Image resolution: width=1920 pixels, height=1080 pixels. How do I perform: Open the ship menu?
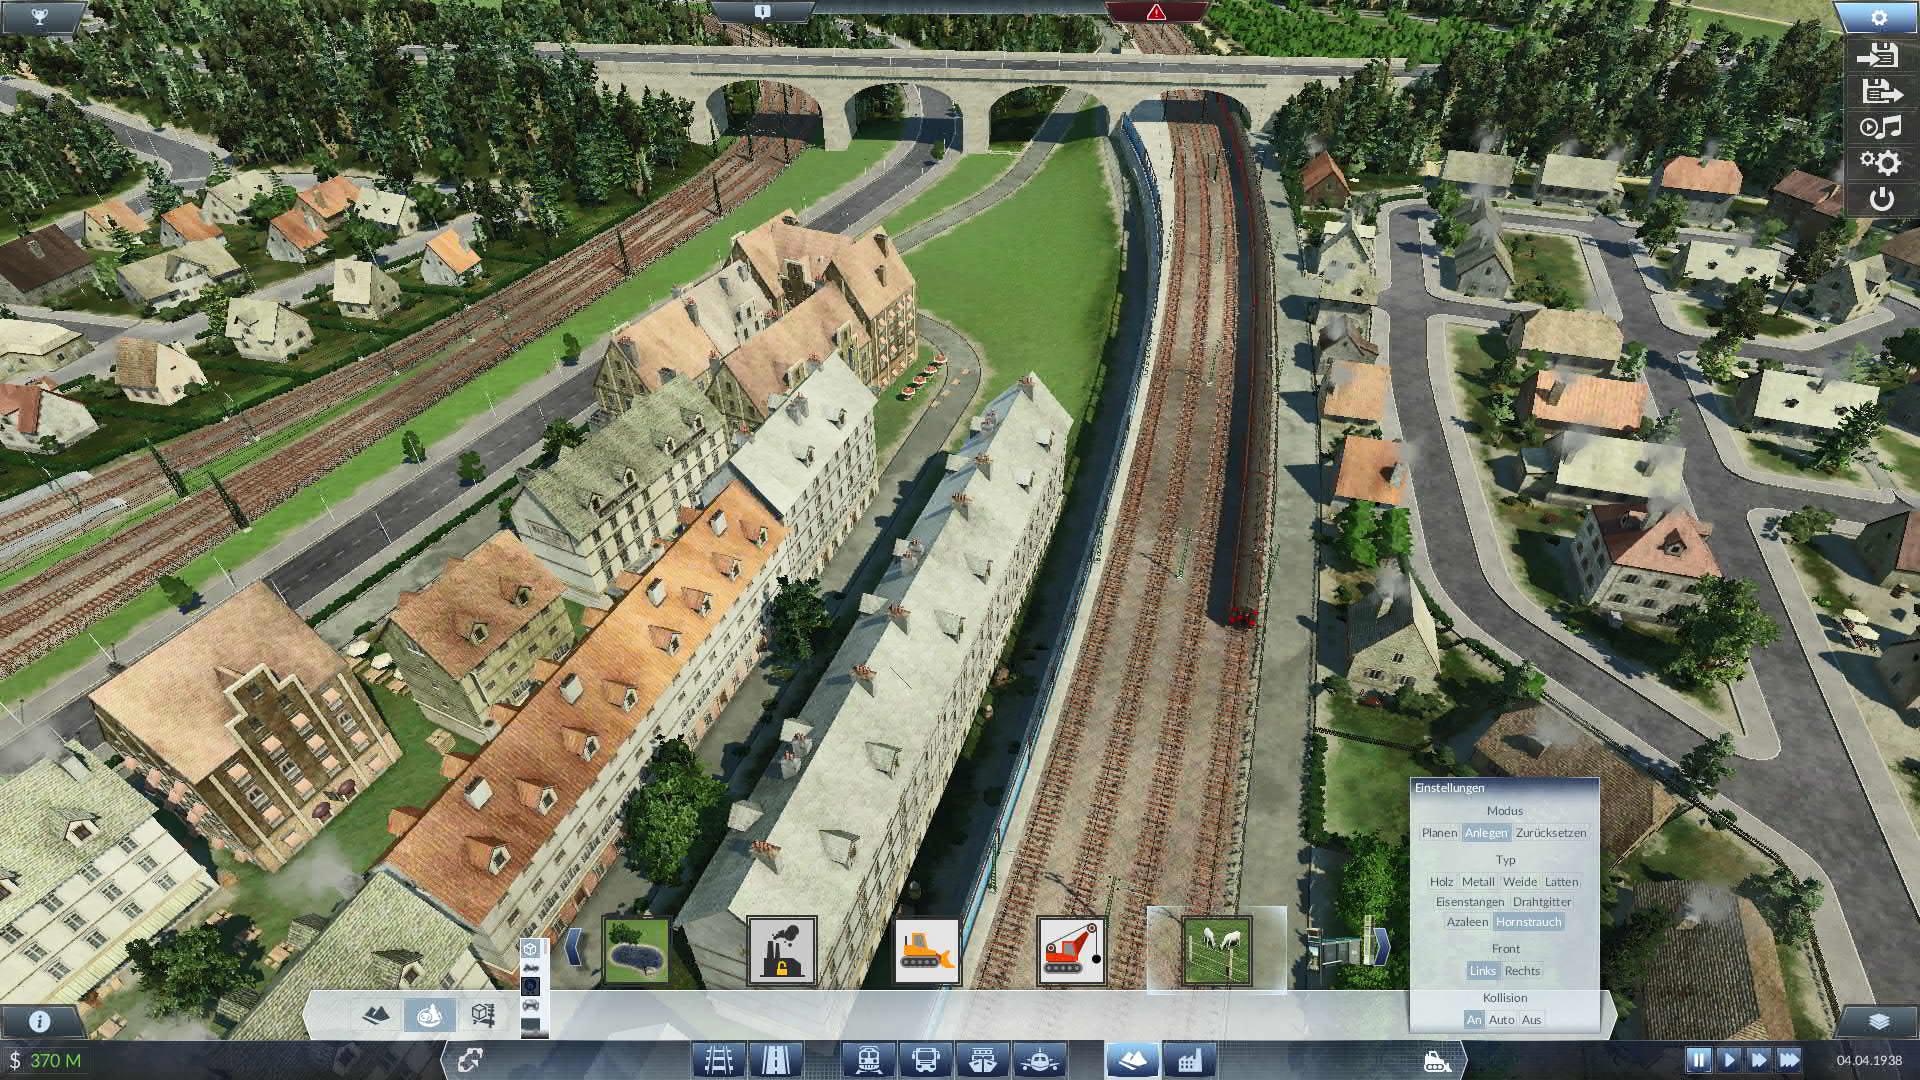(982, 1059)
